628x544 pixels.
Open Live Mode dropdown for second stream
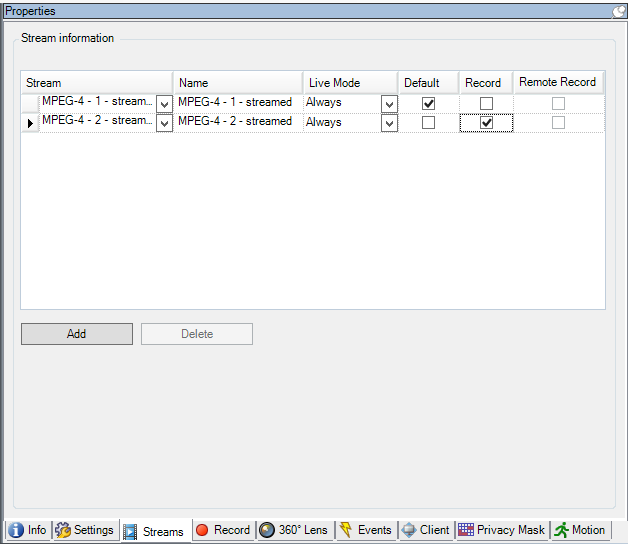(x=389, y=124)
